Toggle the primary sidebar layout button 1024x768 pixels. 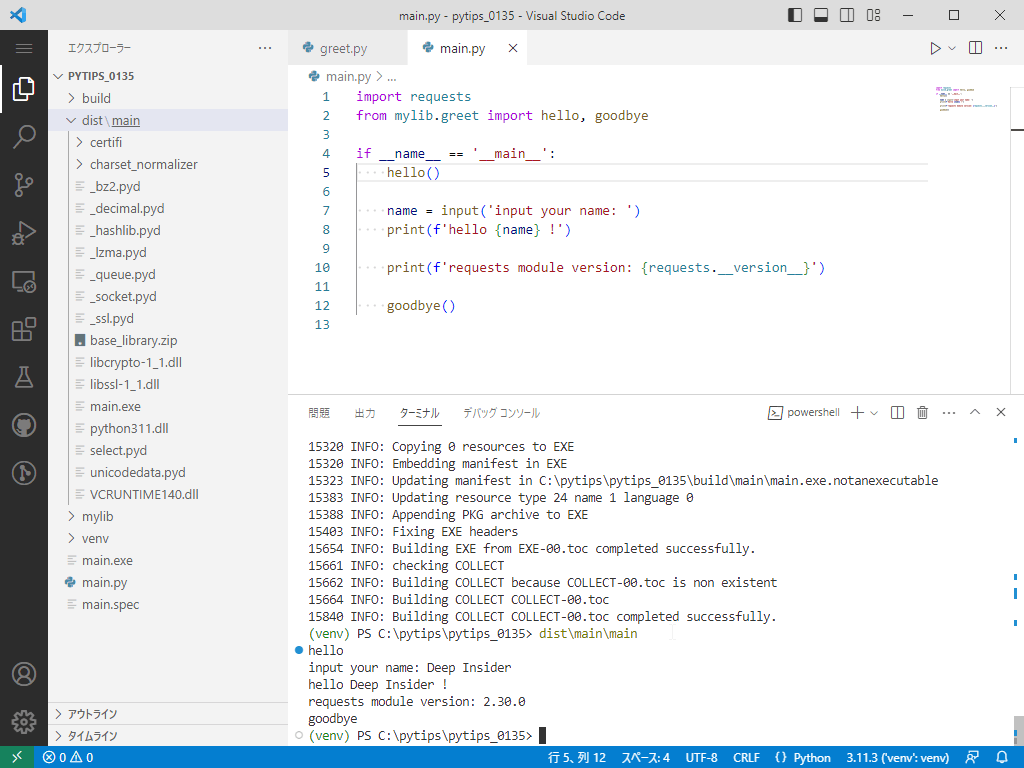pyautogui.click(x=795, y=15)
